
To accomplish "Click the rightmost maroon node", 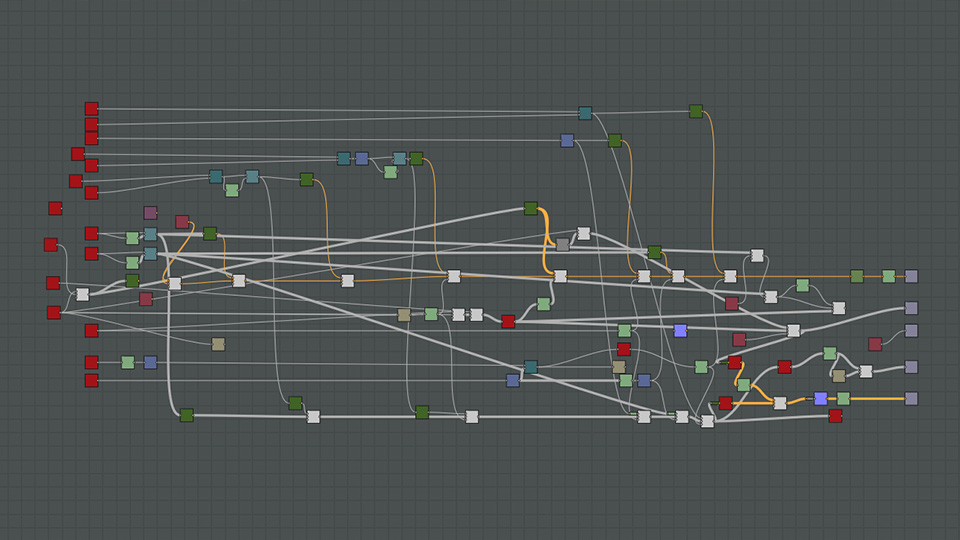I will pyautogui.click(x=875, y=344).
